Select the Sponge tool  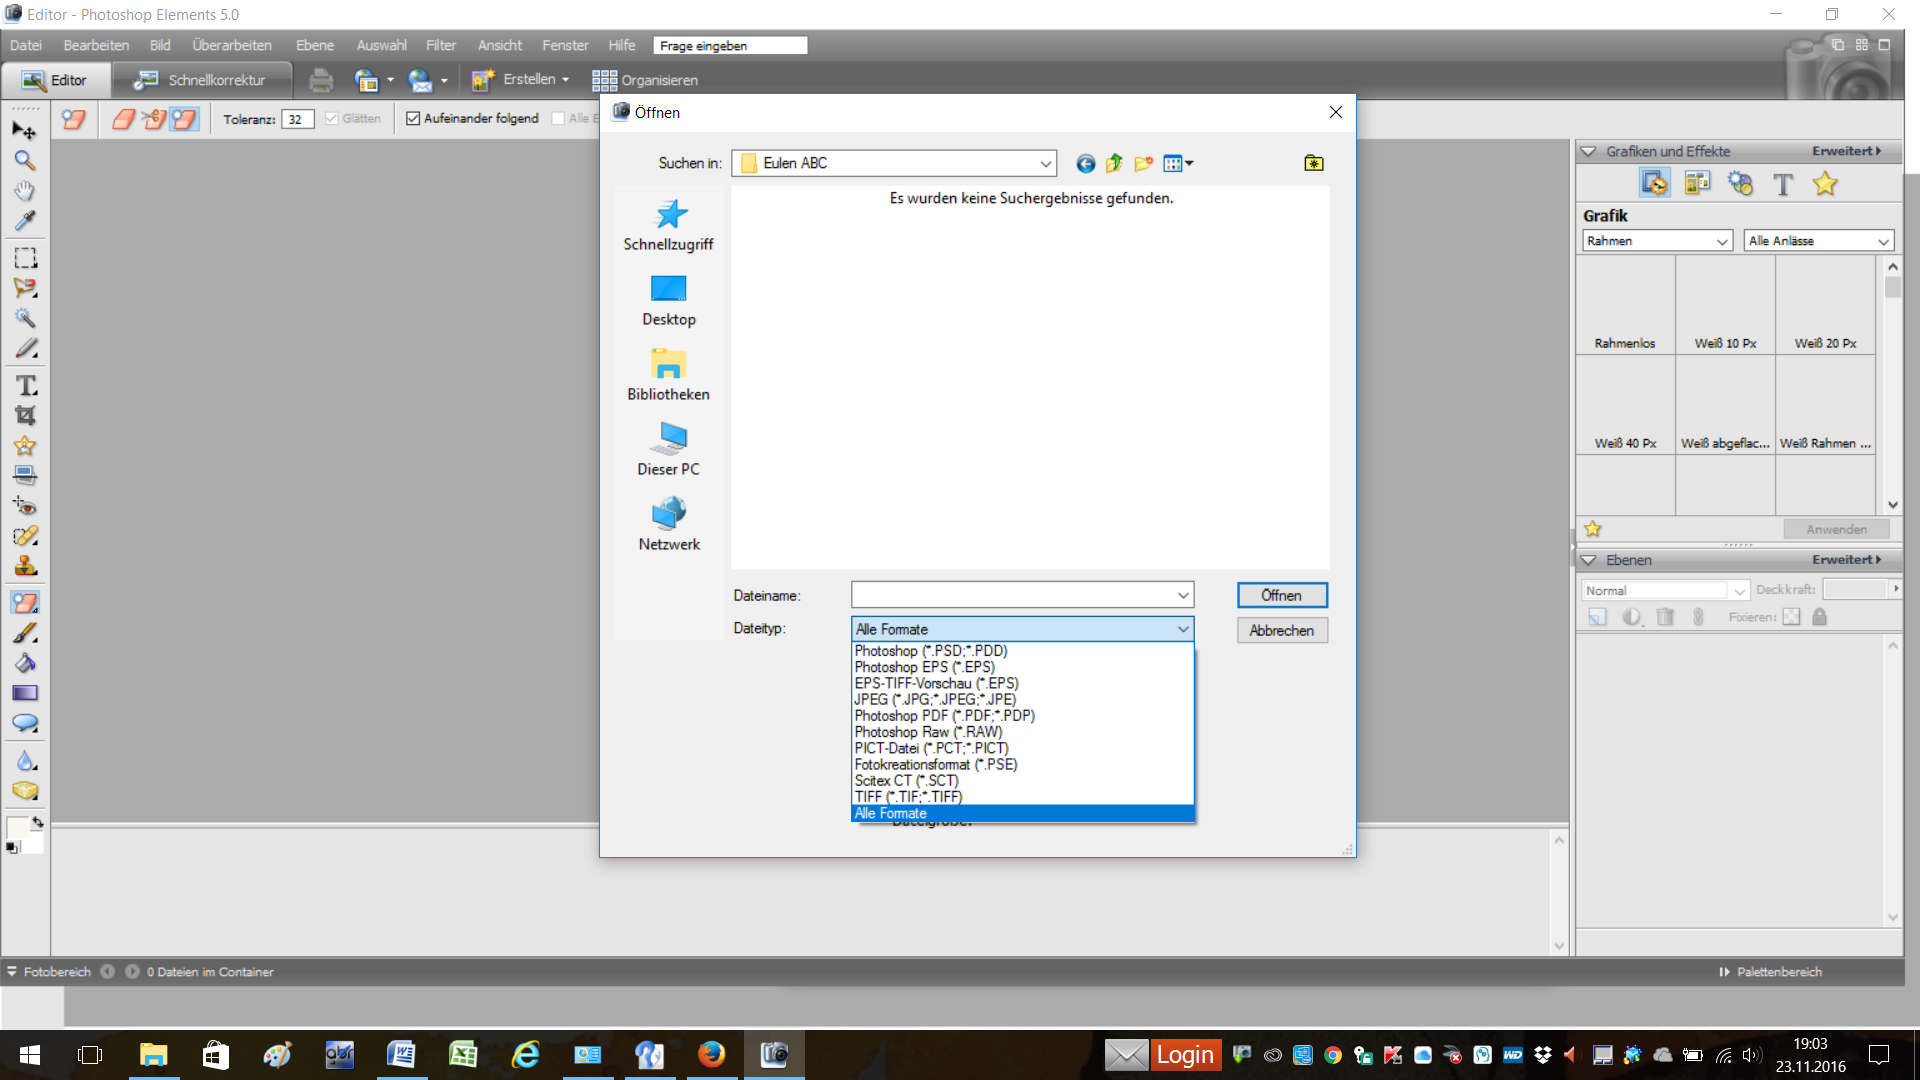pyautogui.click(x=25, y=791)
